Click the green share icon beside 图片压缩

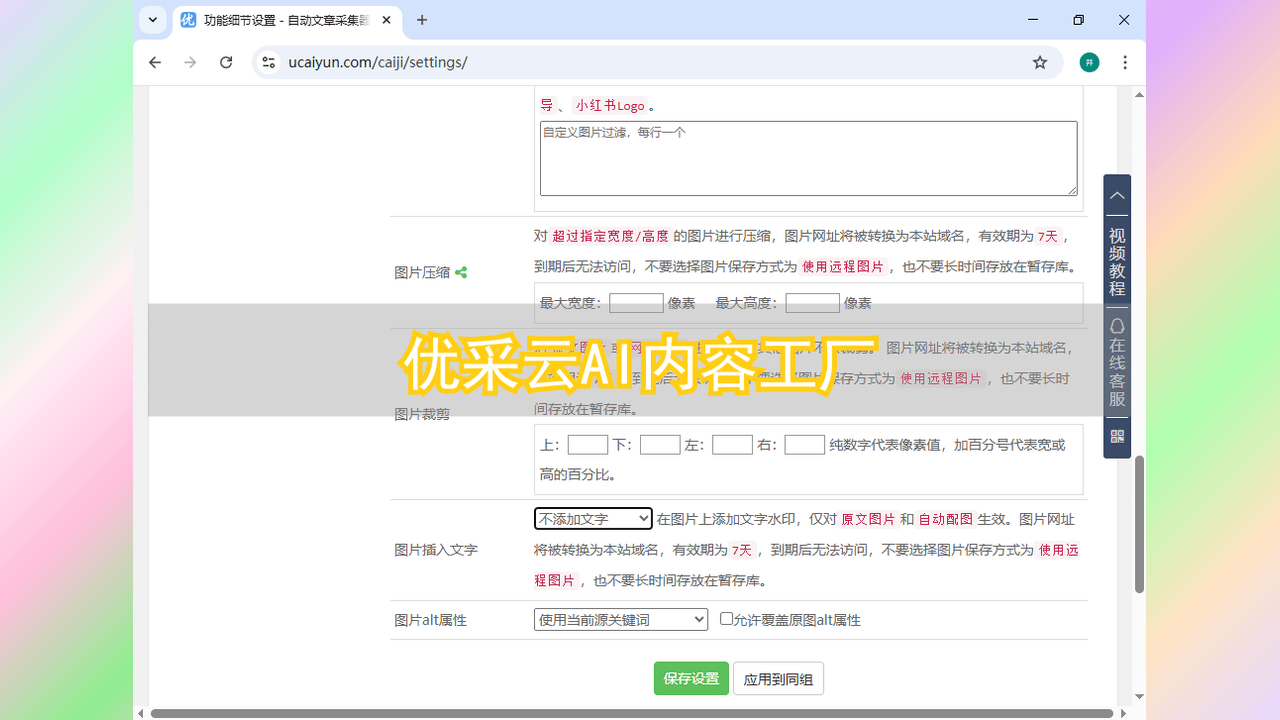(461, 272)
